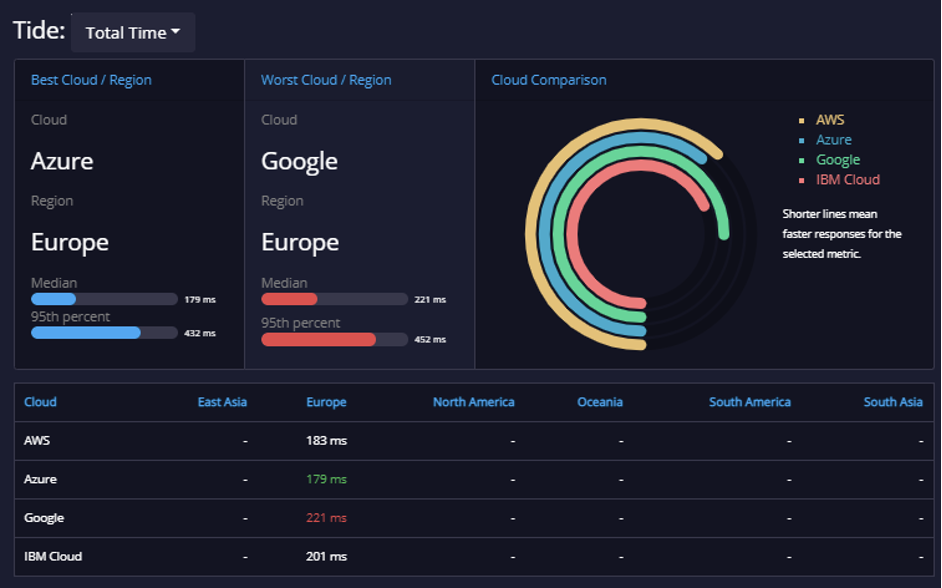This screenshot has width=942, height=588.
Task: Sort by the Europe column header
Action: tap(326, 402)
